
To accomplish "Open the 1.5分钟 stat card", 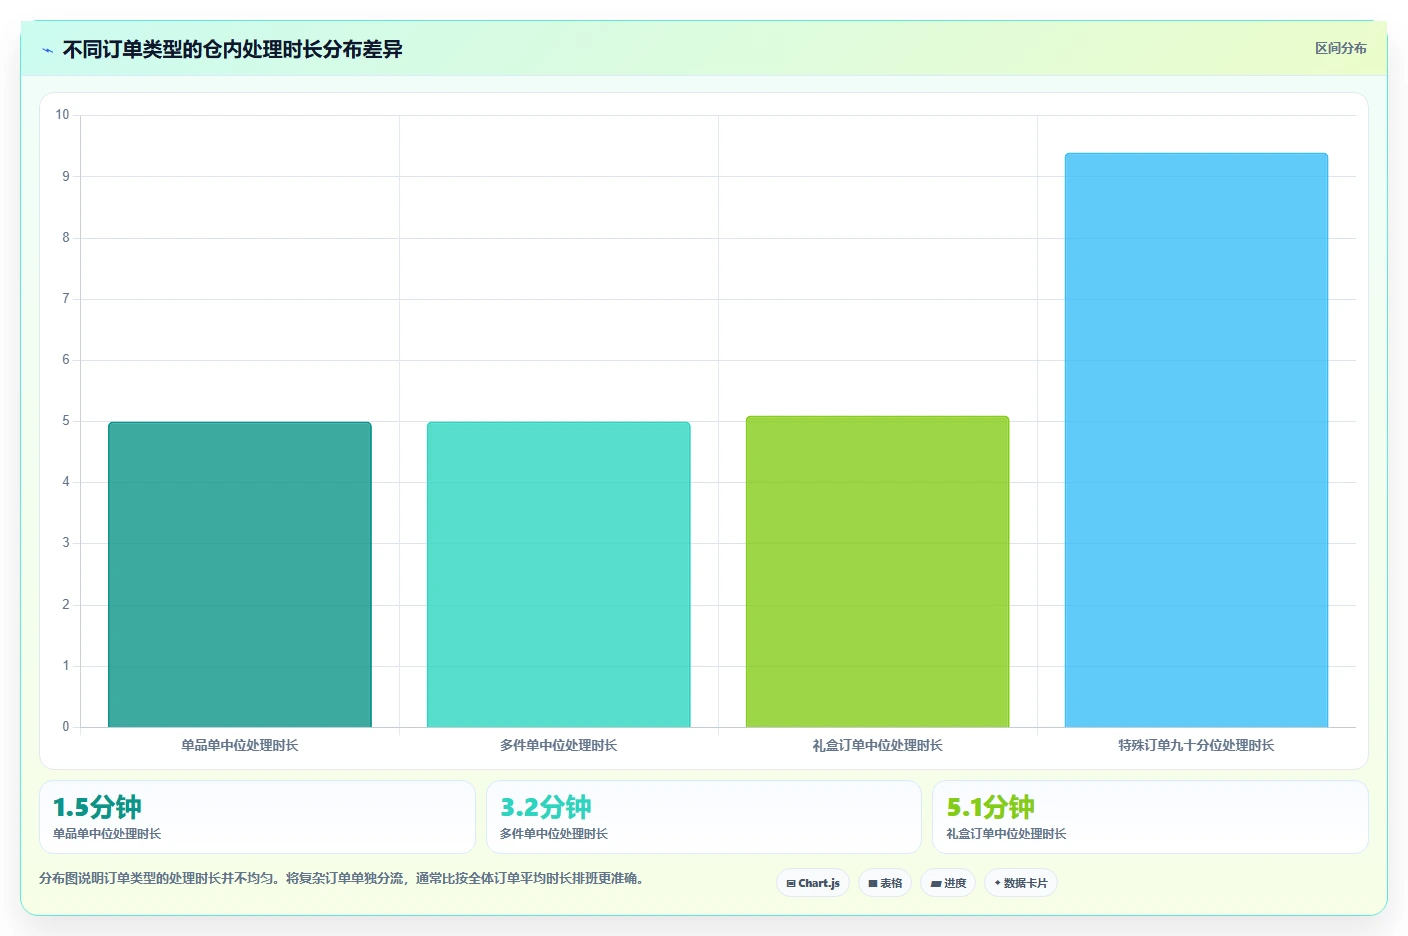I will pos(257,817).
